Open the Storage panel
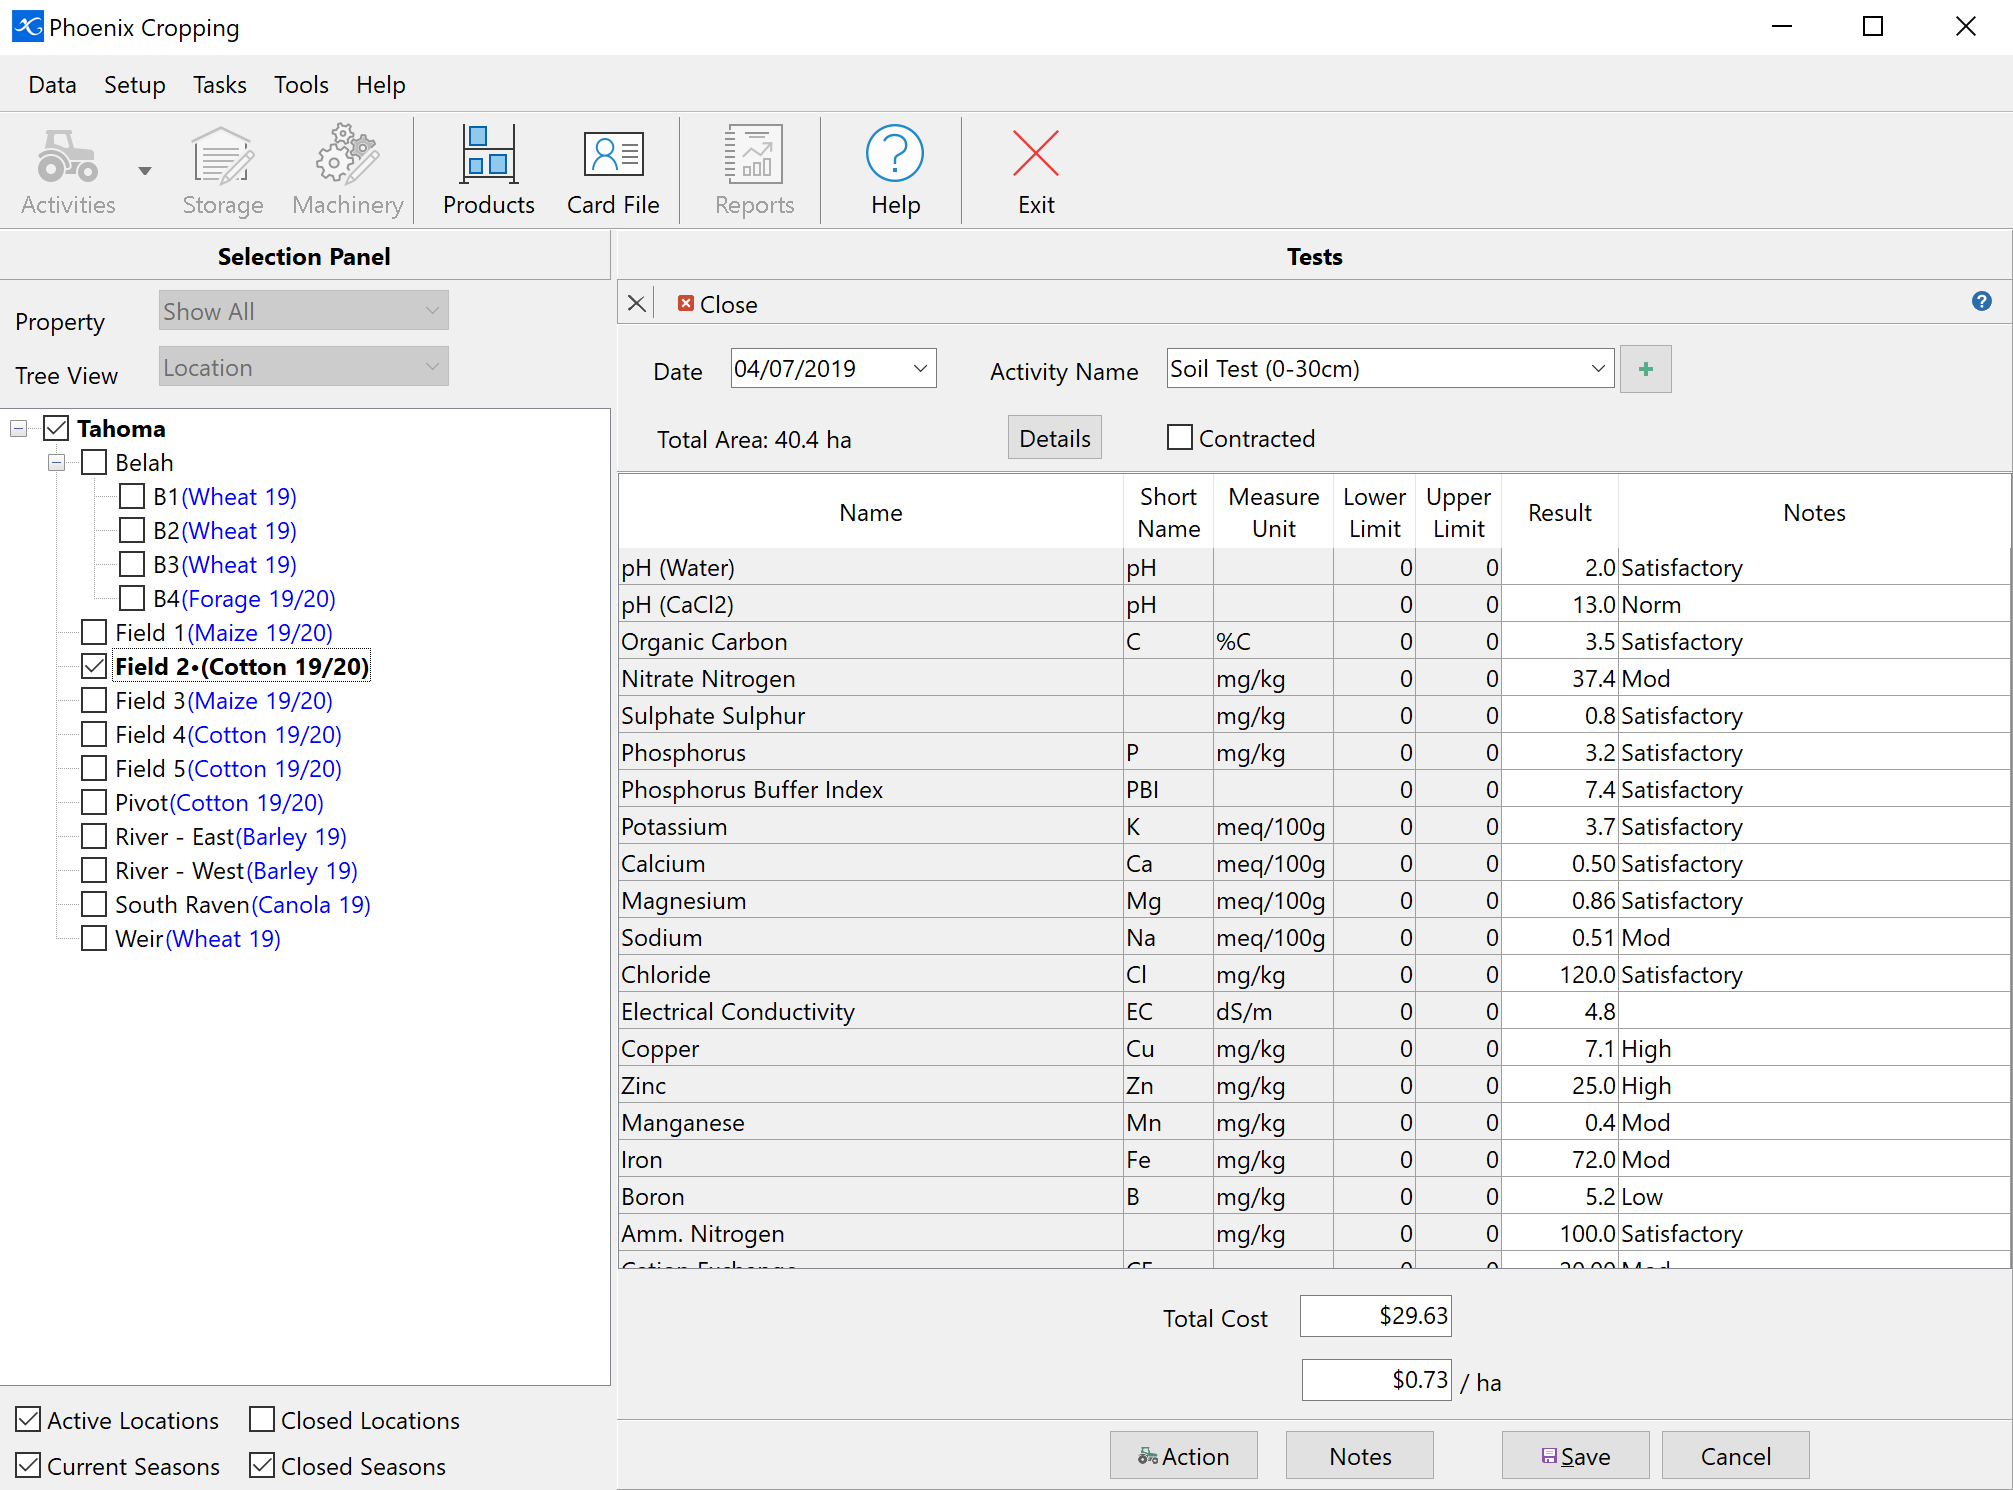The image size is (2013, 1490). click(222, 169)
